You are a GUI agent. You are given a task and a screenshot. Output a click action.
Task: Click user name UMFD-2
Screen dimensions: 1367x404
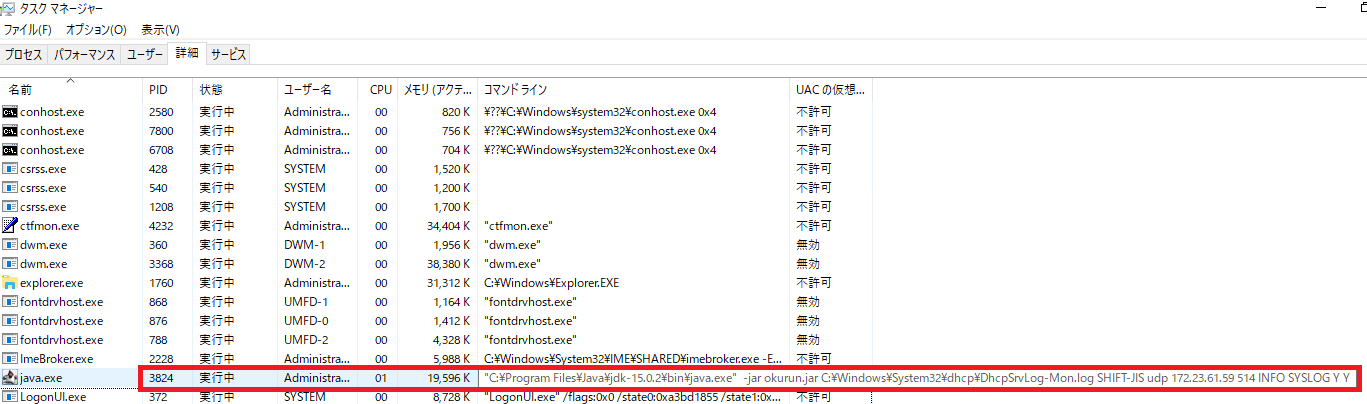pos(307,340)
